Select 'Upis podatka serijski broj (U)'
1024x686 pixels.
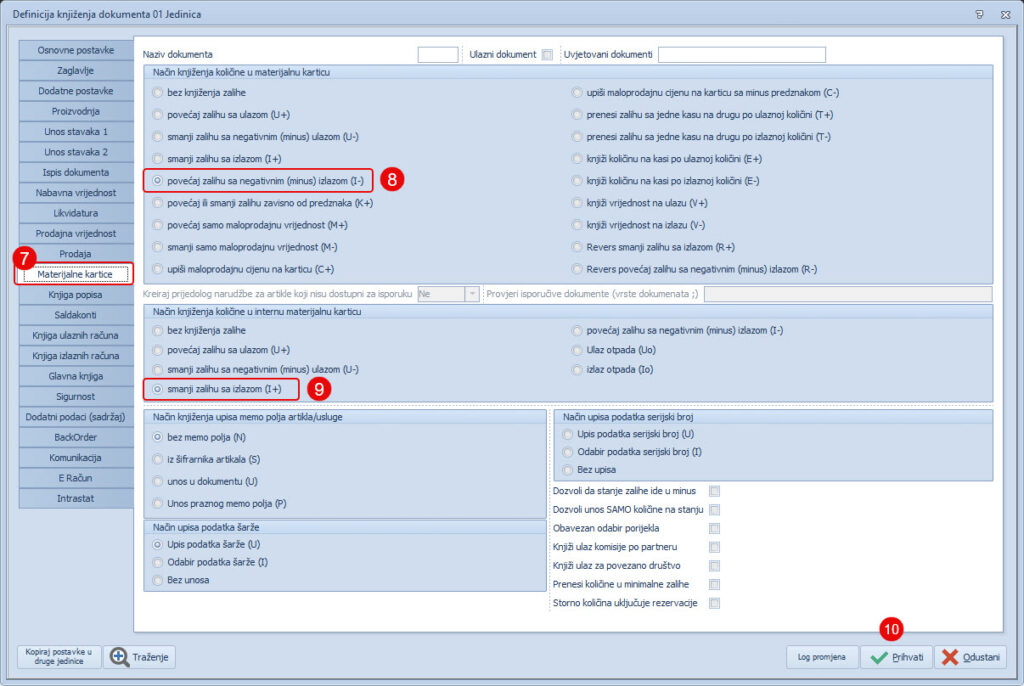(568, 434)
